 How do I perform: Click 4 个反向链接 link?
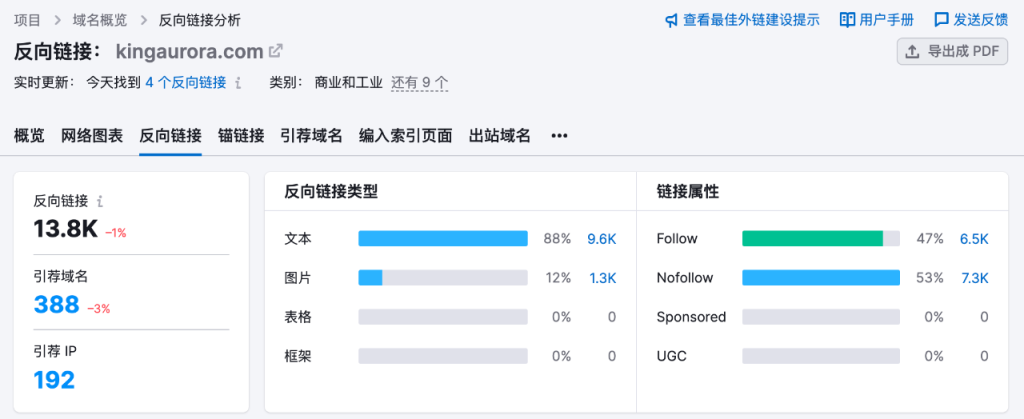[185, 83]
